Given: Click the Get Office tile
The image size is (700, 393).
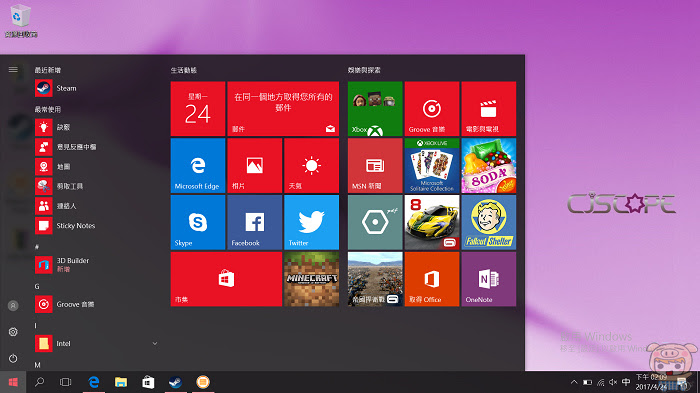Looking at the screenshot, I should [x=432, y=279].
